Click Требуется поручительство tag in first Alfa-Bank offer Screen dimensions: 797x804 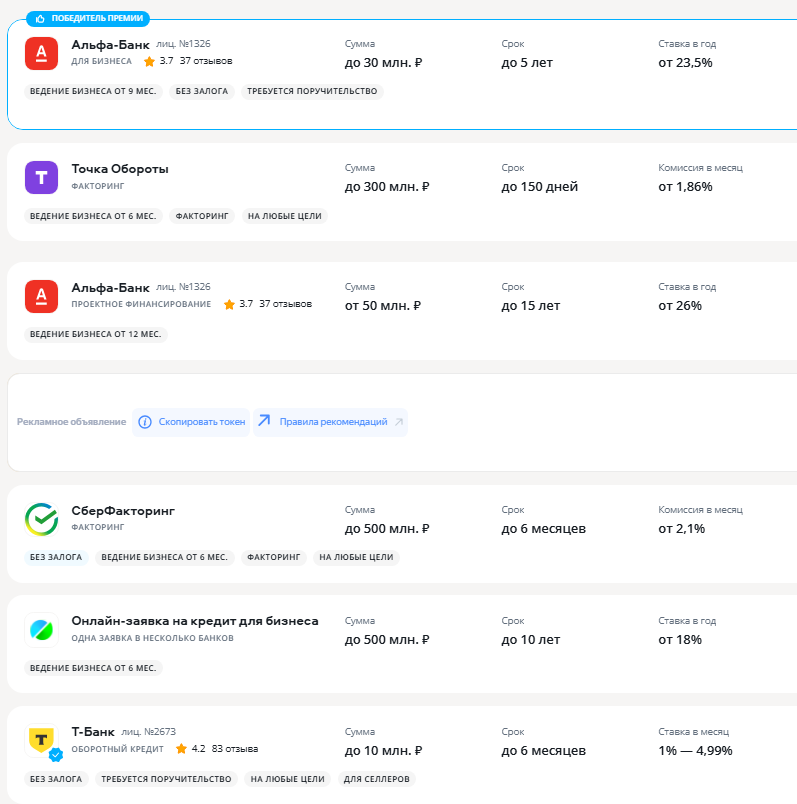click(312, 91)
